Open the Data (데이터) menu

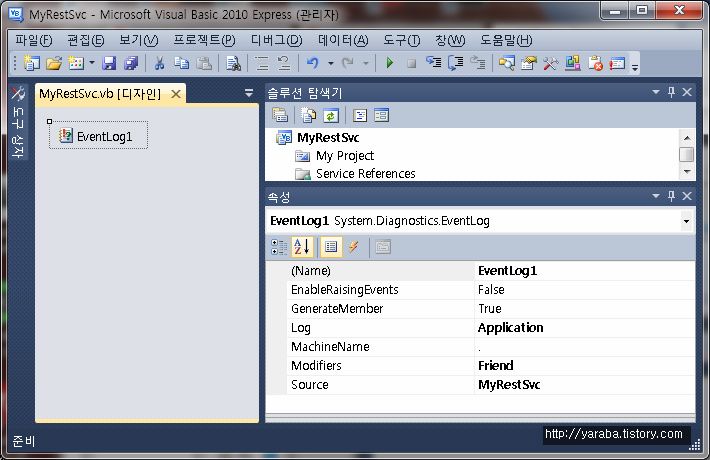[343, 40]
